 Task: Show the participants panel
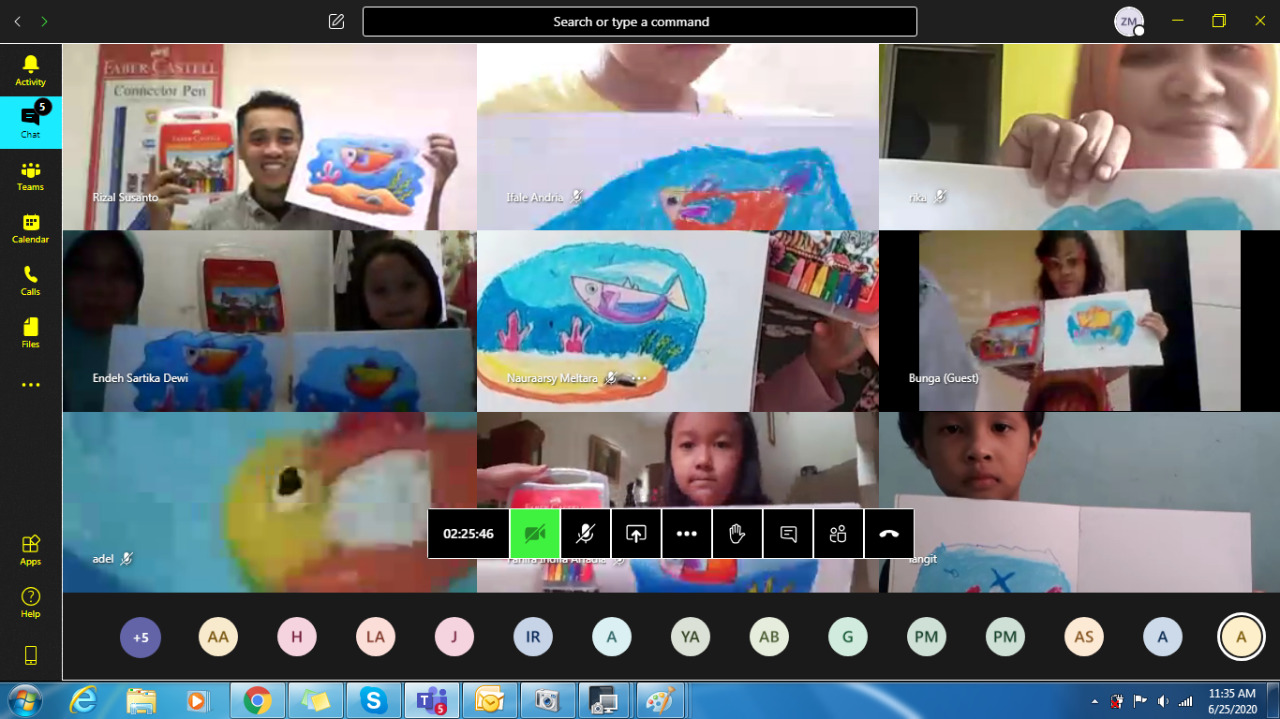838,534
